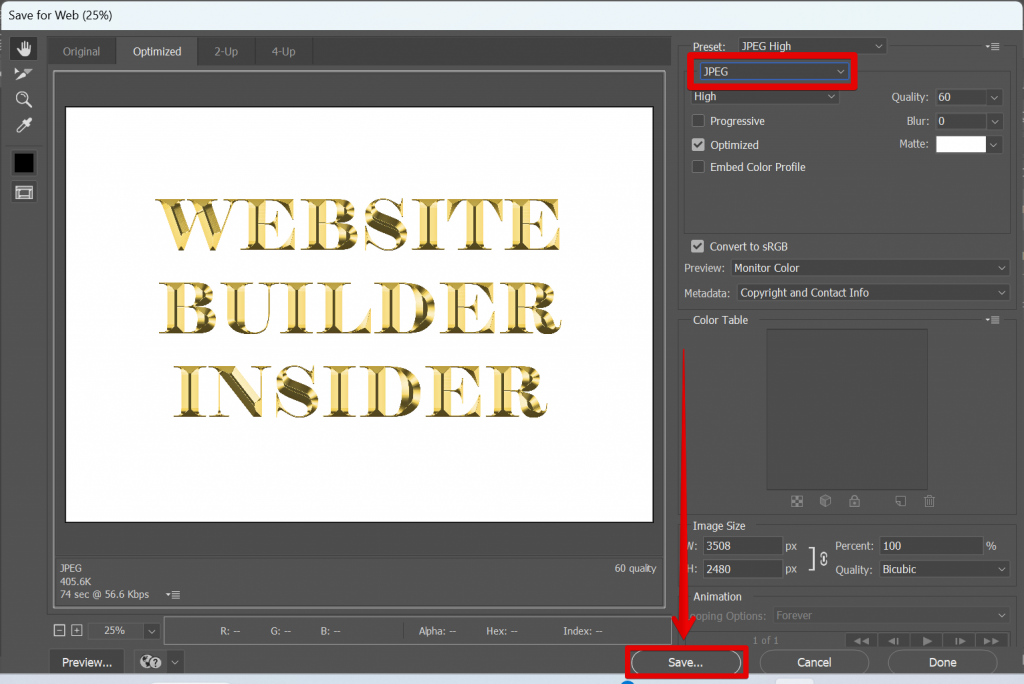The image size is (1024, 684).
Task: Preview the image in a browser
Action: [x=86, y=661]
